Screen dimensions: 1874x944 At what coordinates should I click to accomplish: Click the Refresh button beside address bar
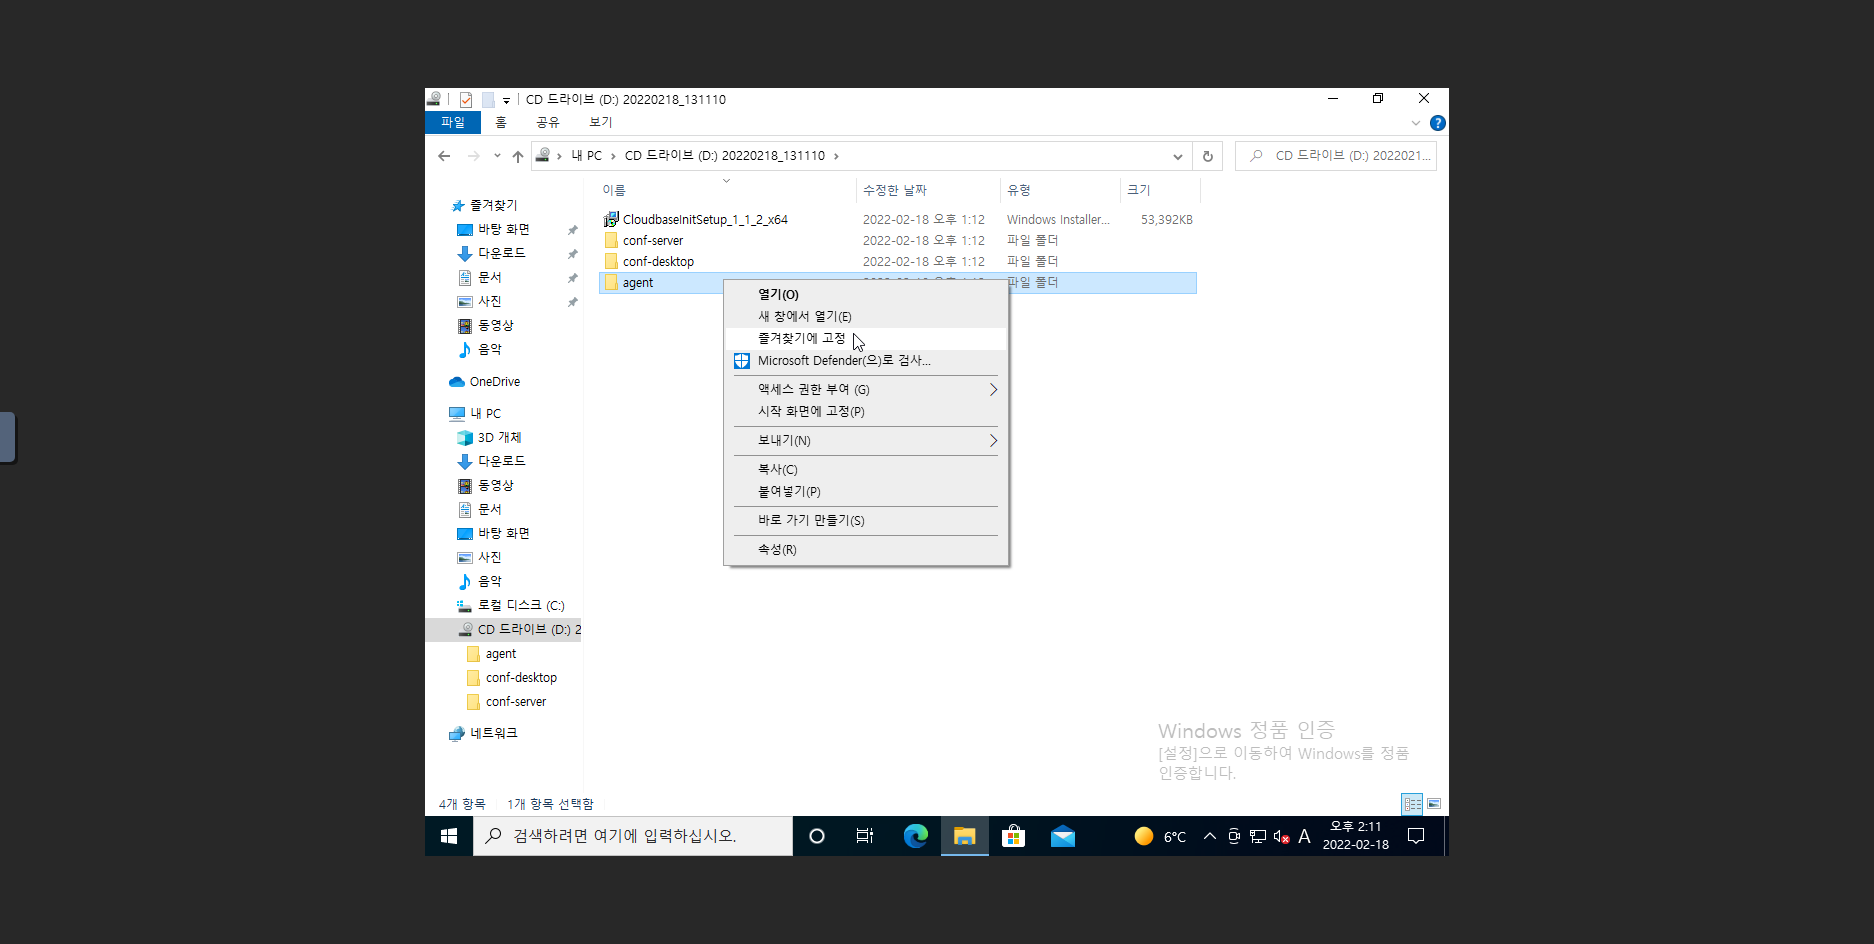click(x=1207, y=156)
